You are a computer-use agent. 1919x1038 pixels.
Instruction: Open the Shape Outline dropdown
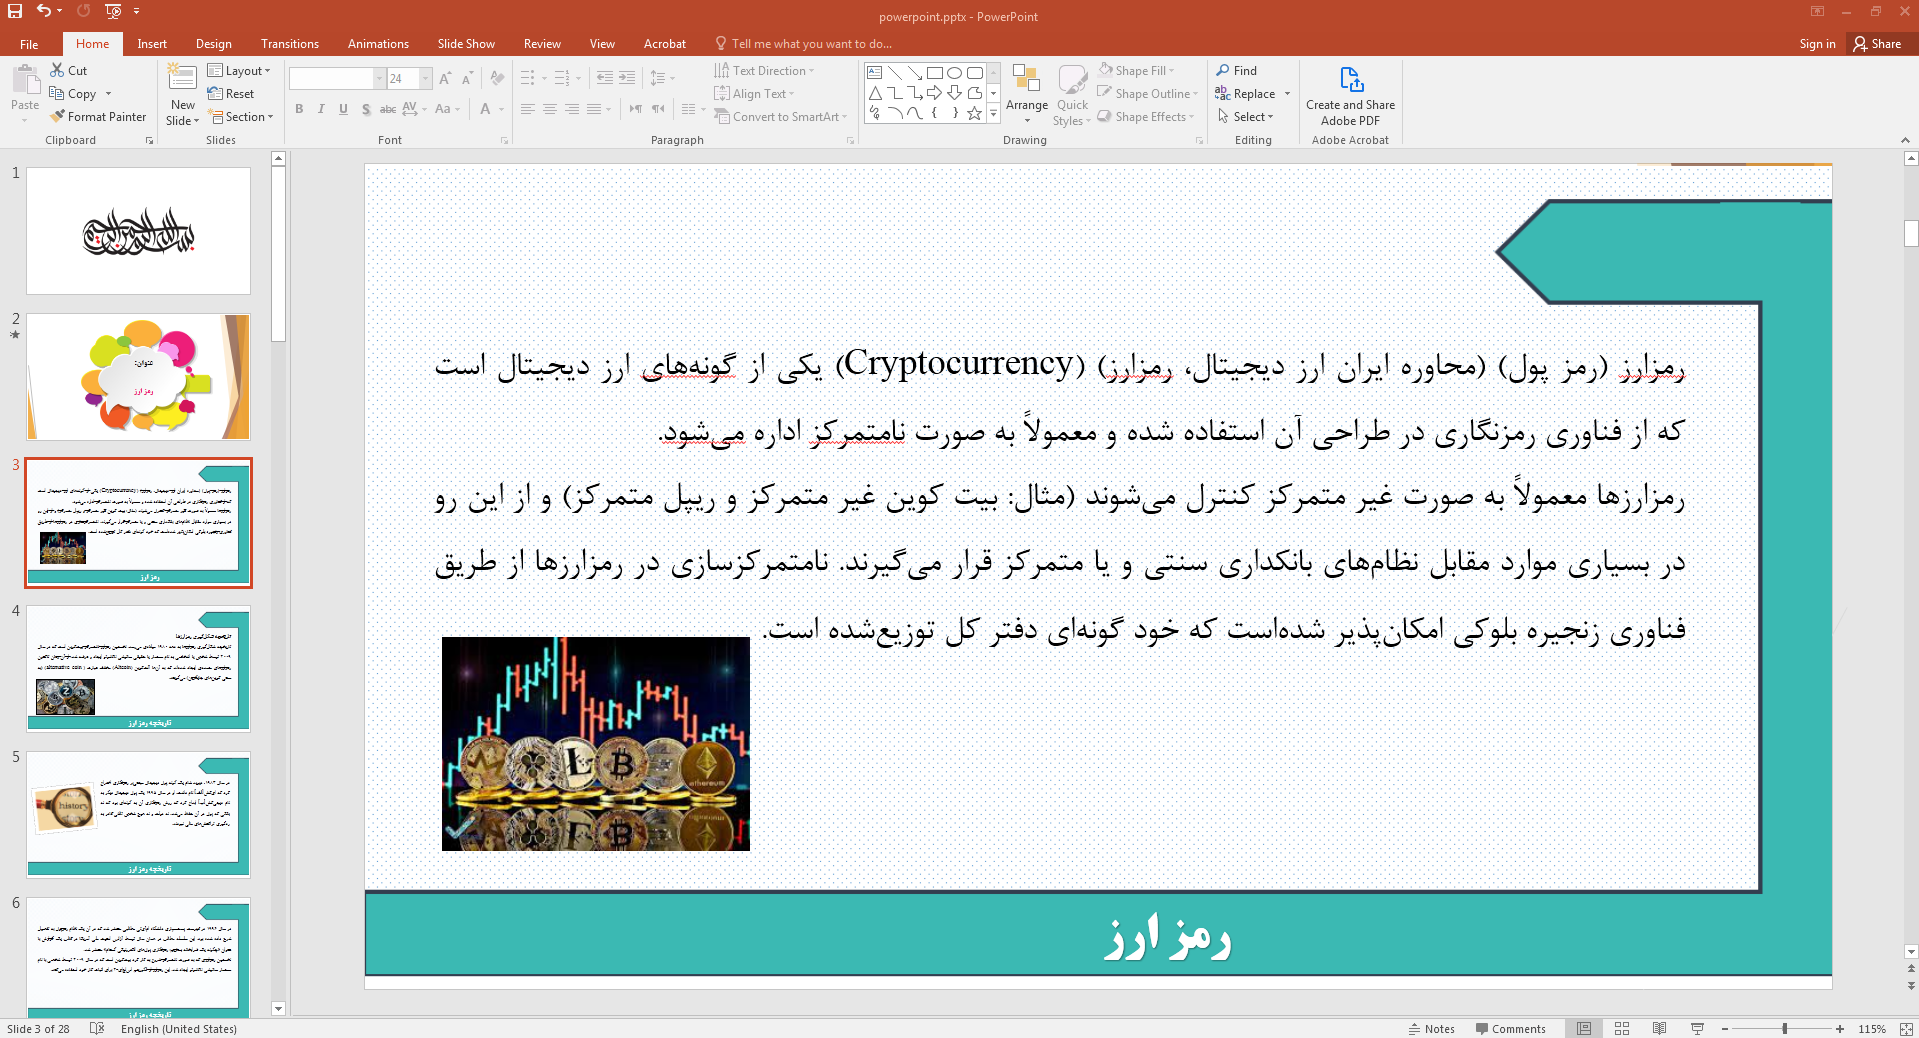[x=1148, y=94]
